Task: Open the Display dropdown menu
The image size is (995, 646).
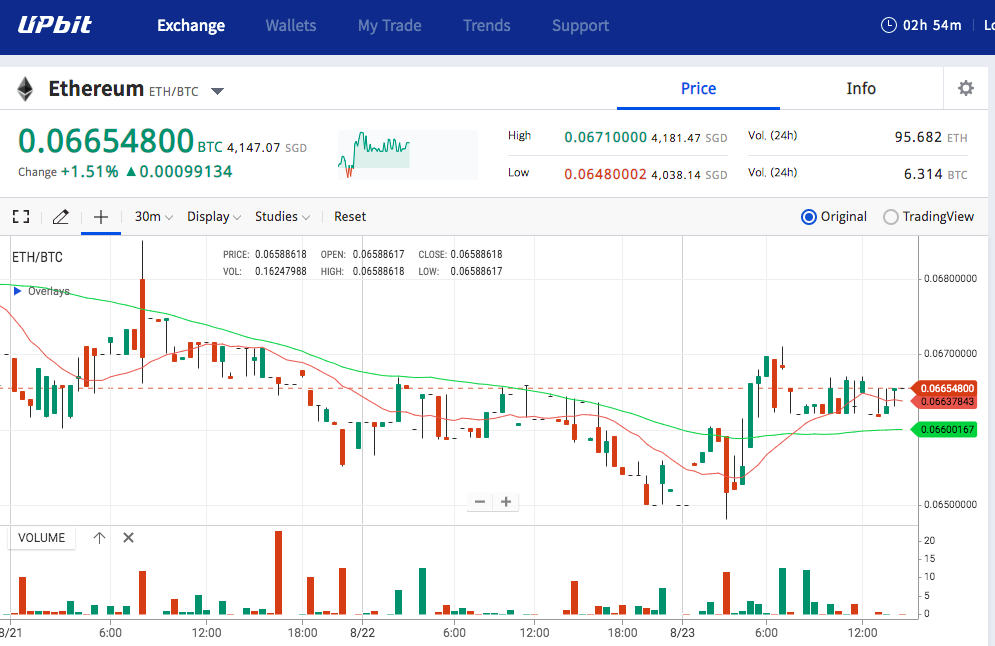Action: click(x=214, y=216)
